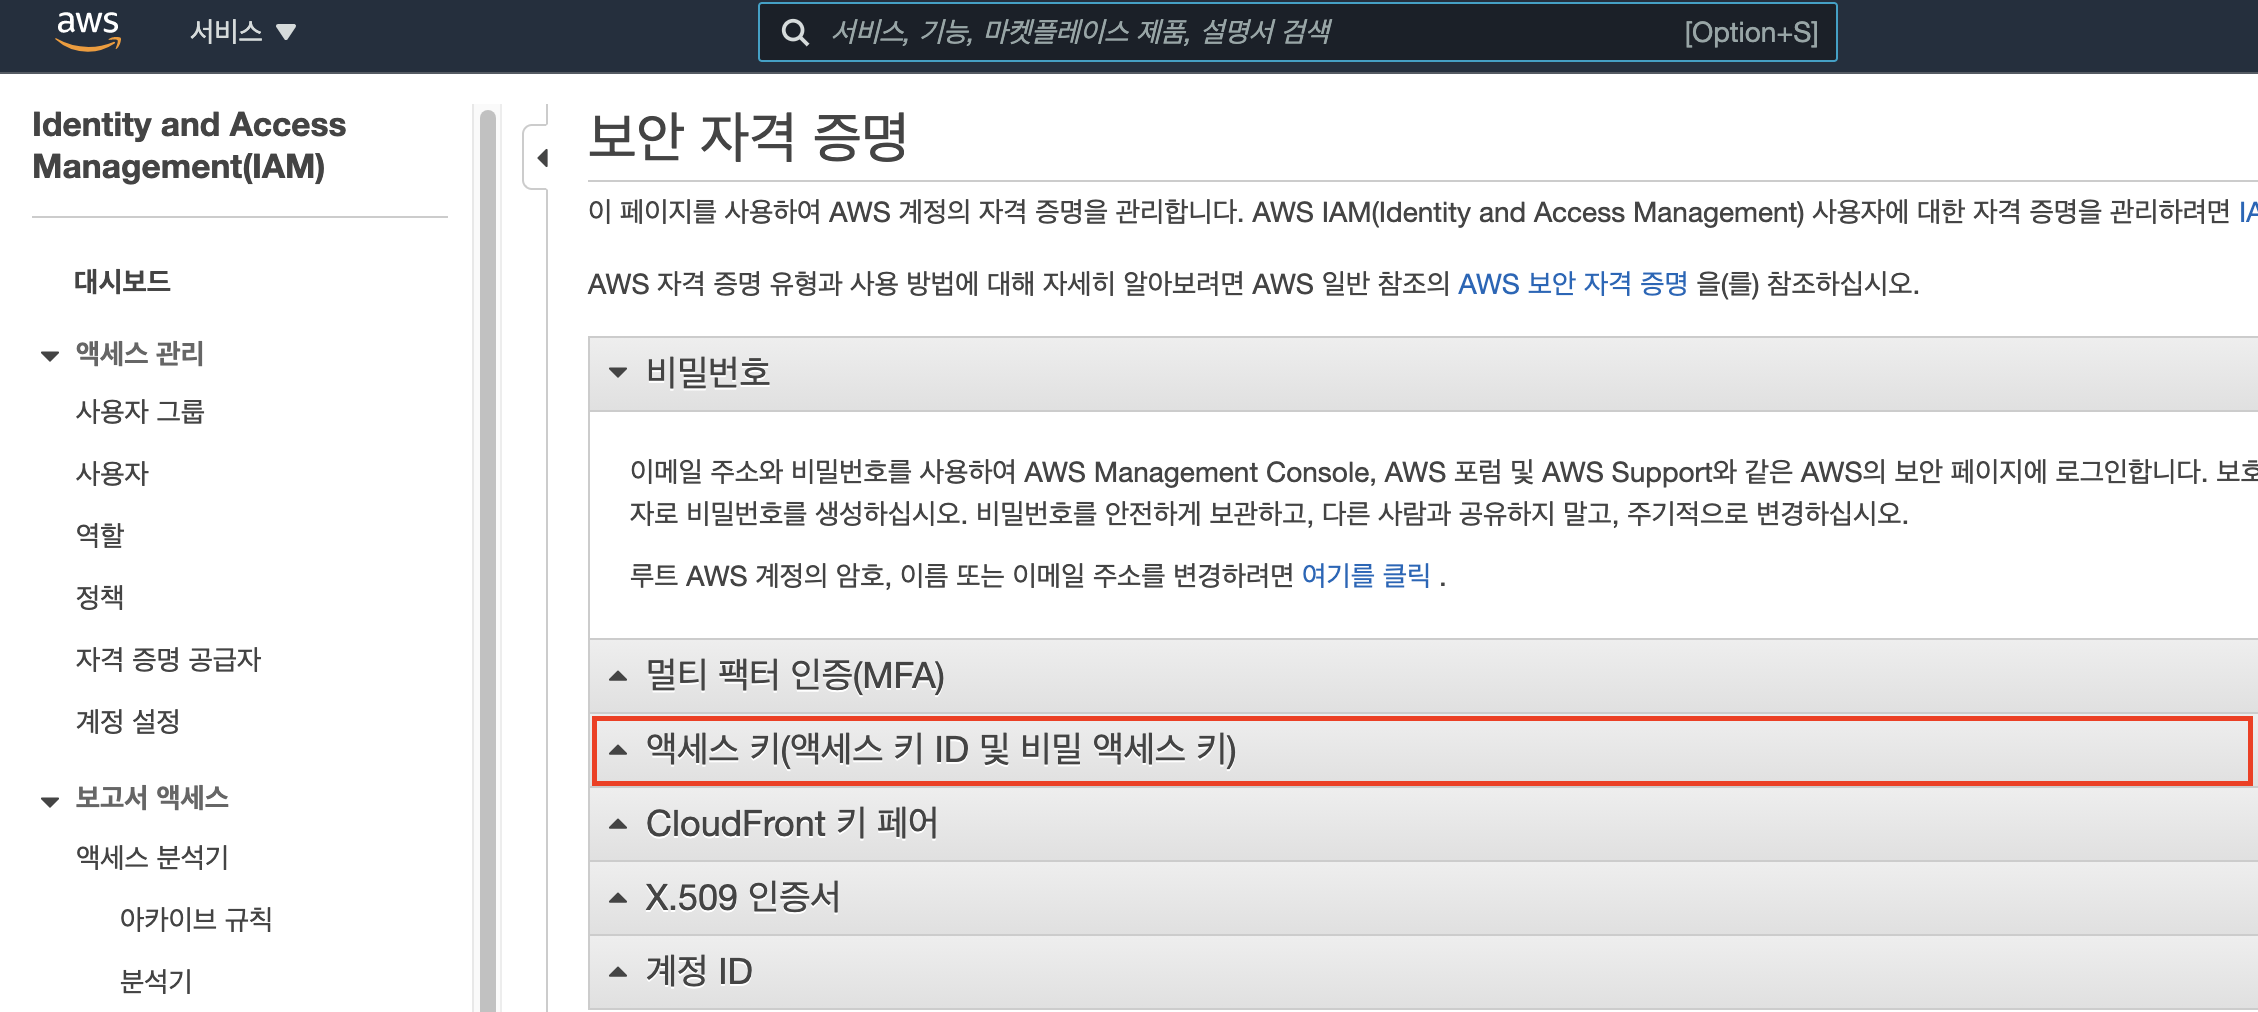Collapse the 비밀번호 section
This screenshot has height=1012, width=2258.
[x=1423, y=373]
